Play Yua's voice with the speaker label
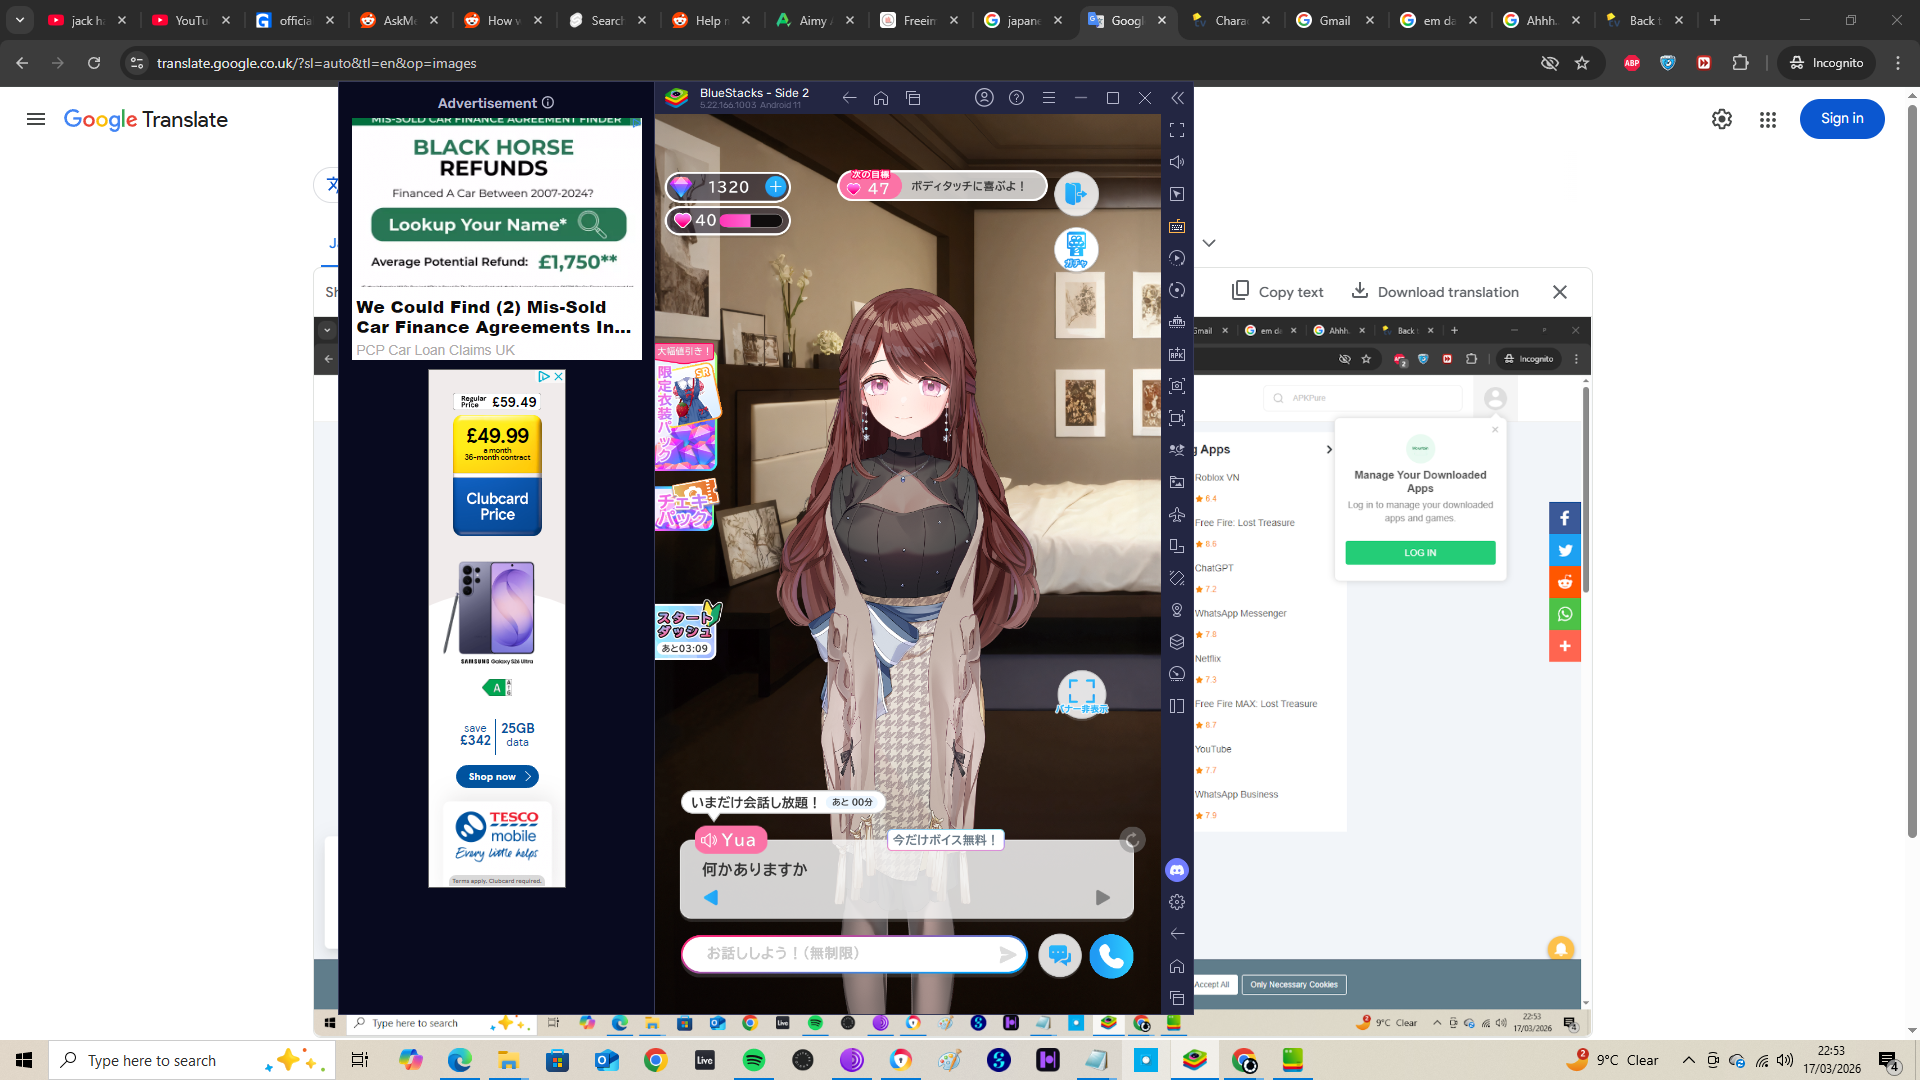1920x1080 pixels. tap(731, 840)
